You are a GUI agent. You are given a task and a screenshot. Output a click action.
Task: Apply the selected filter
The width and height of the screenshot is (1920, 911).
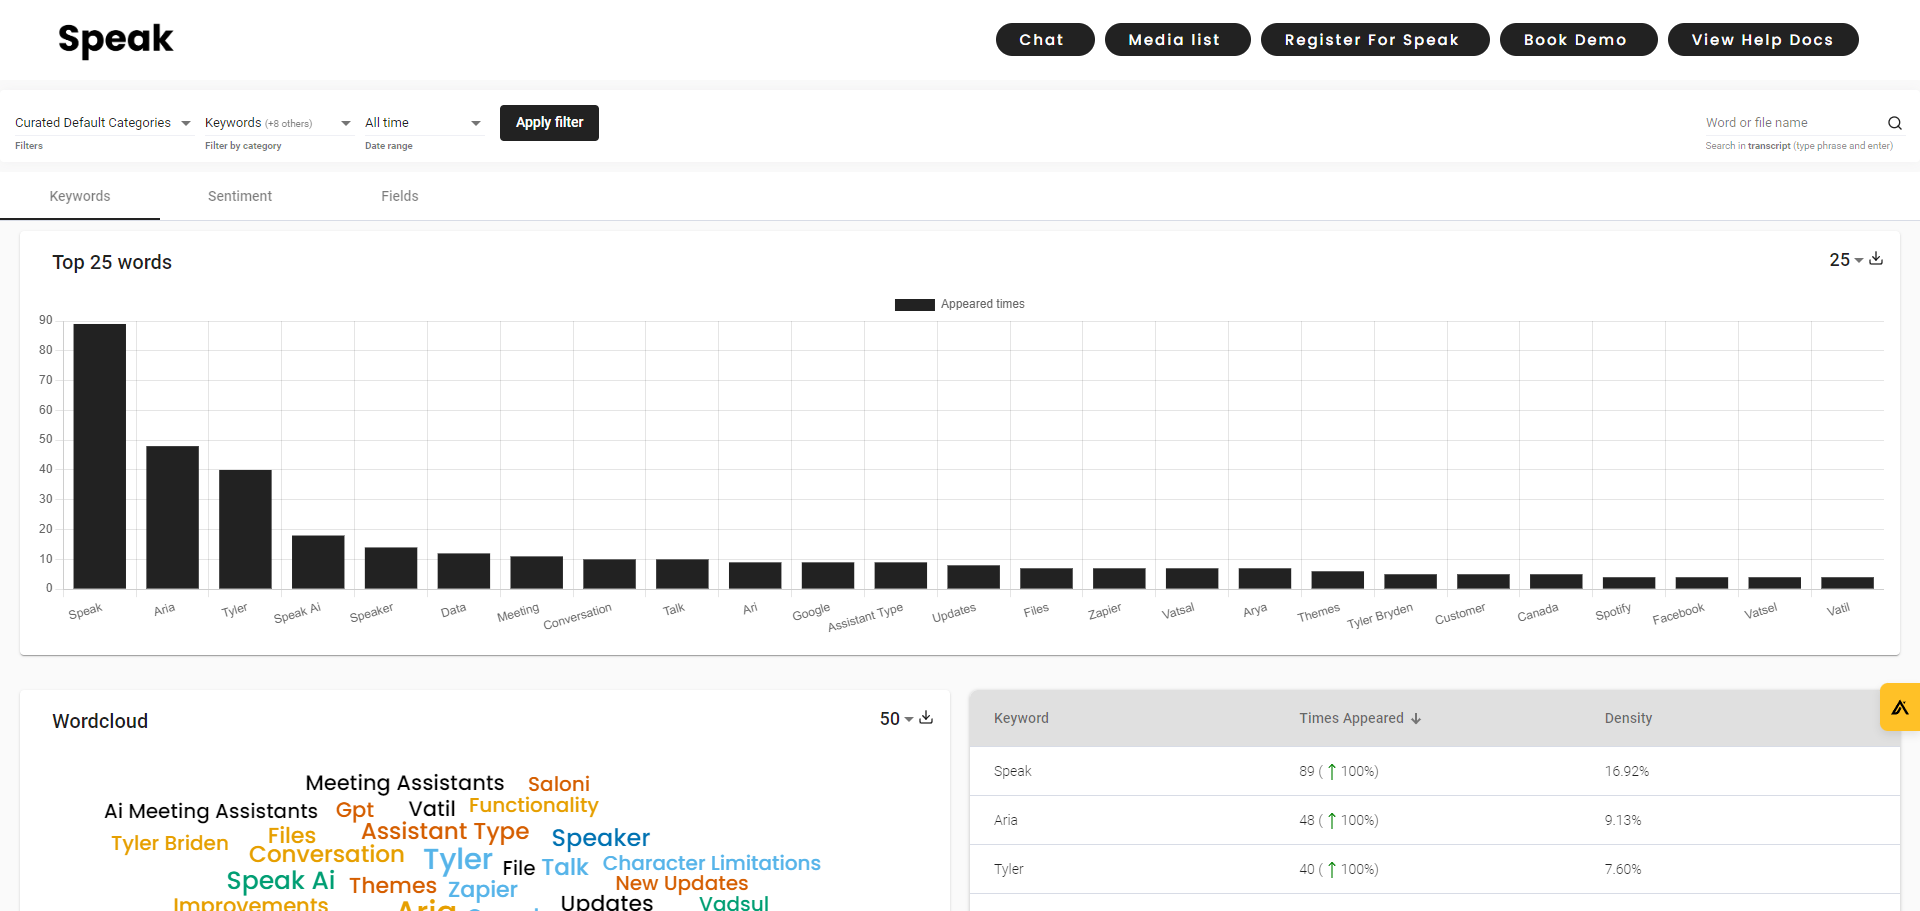pos(549,123)
